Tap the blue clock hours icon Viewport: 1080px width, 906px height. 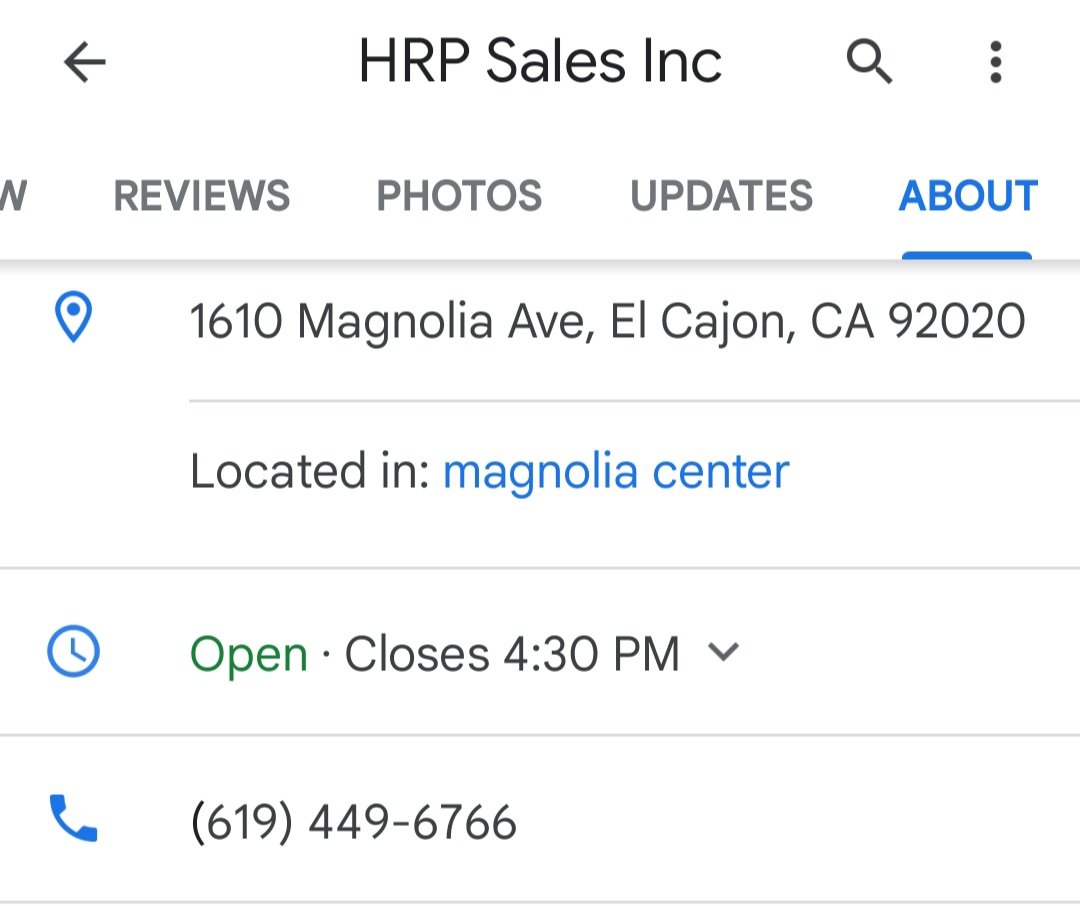[73, 651]
